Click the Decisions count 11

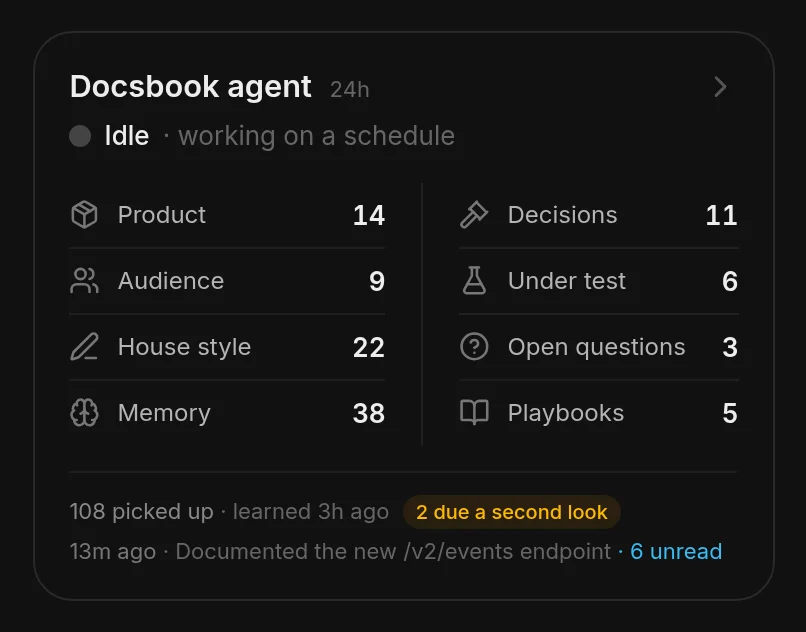722,215
